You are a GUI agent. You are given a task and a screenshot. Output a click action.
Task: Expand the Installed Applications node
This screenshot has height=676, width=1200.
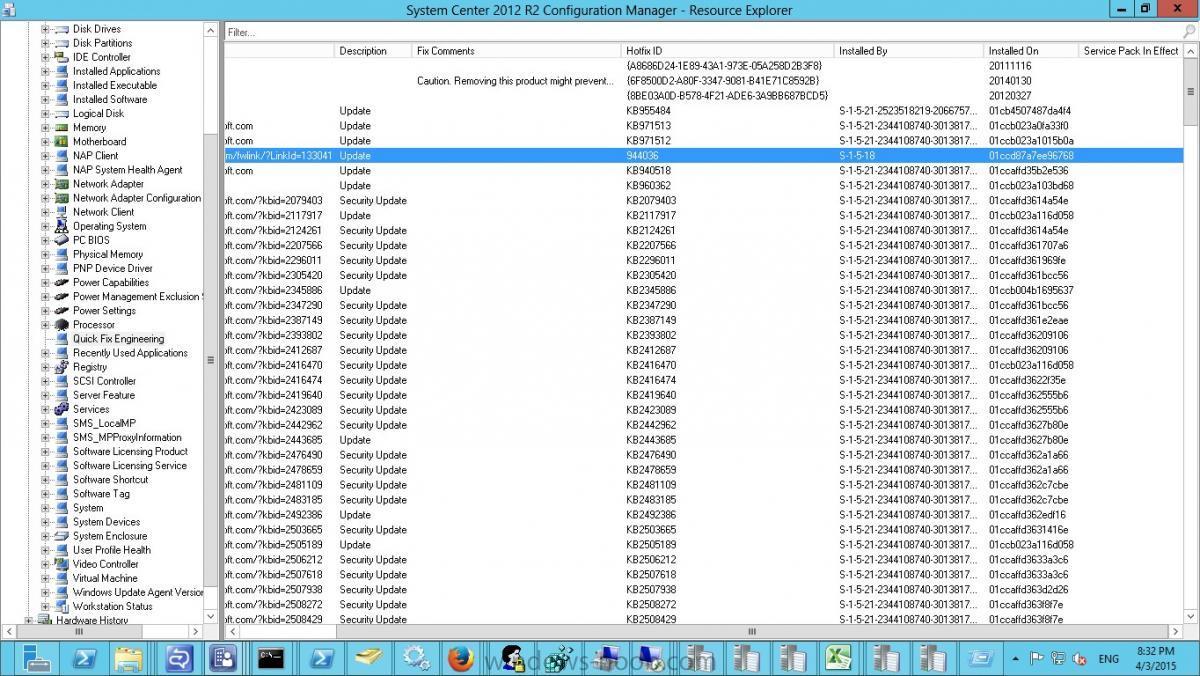coord(45,71)
